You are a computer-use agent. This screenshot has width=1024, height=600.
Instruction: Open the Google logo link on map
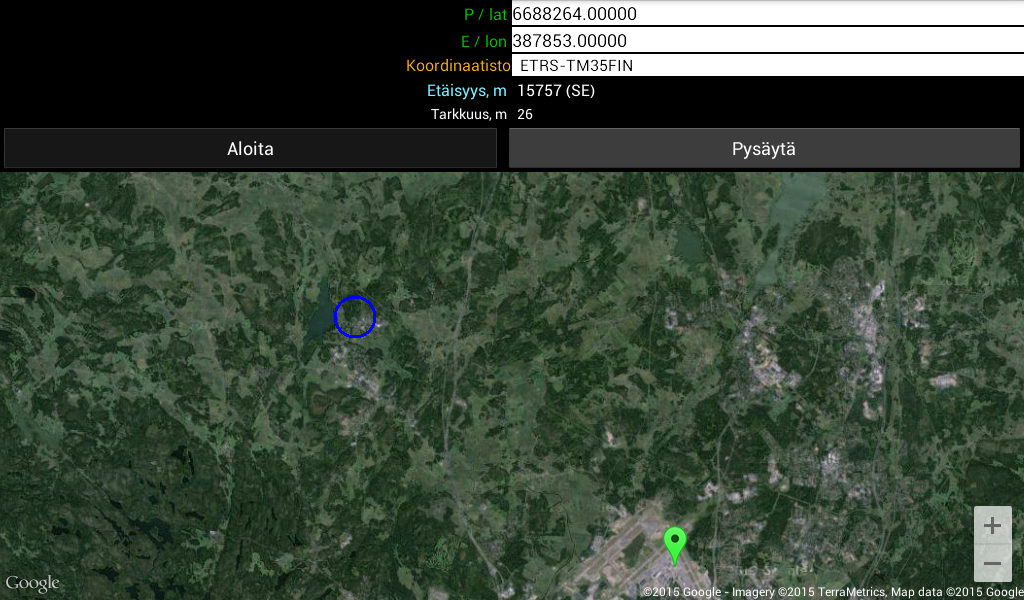[x=33, y=583]
